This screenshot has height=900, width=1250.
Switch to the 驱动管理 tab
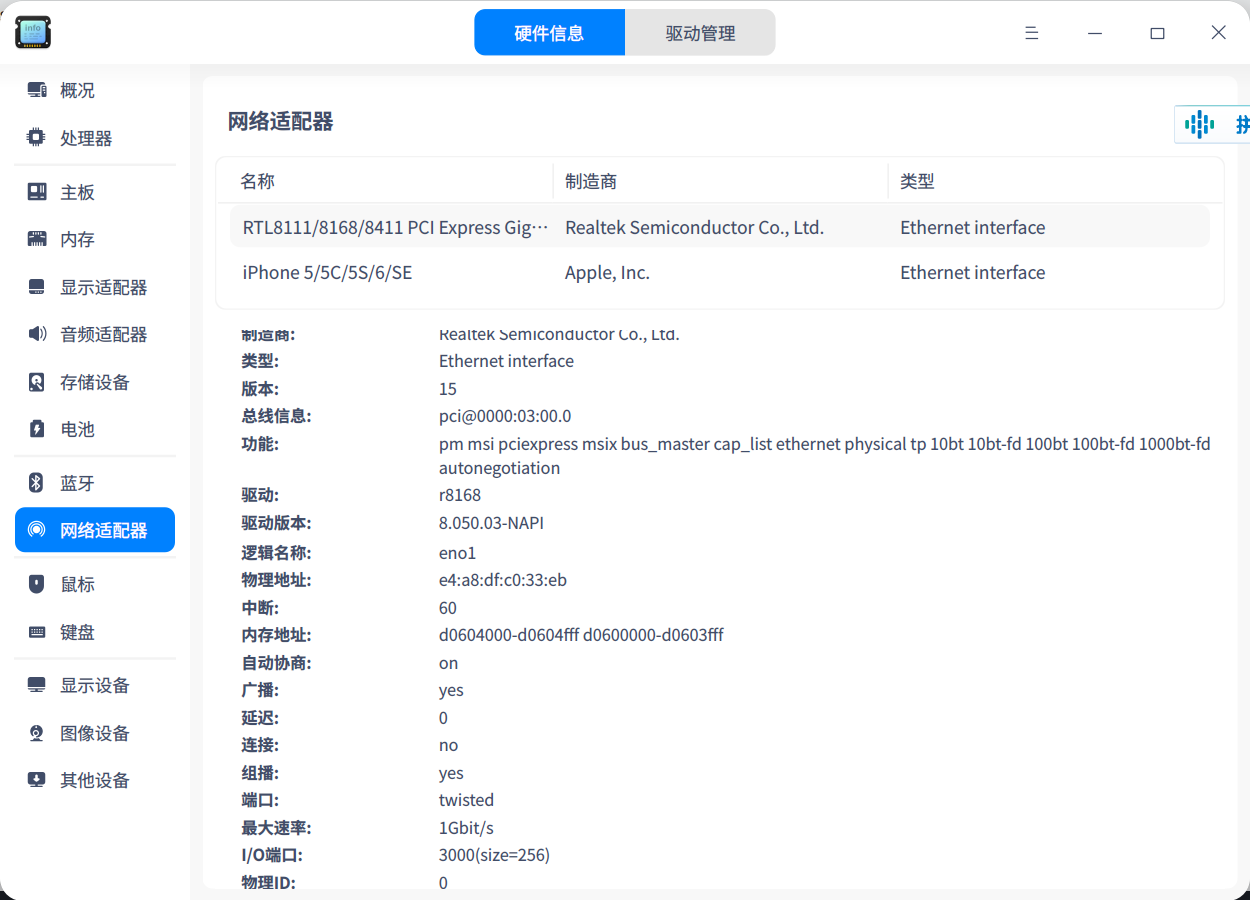point(700,32)
